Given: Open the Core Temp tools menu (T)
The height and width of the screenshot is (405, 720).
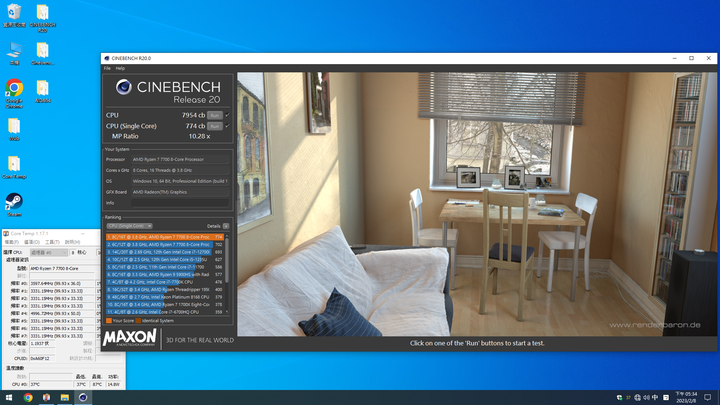Looking at the screenshot, I should pyautogui.click(x=52, y=242).
